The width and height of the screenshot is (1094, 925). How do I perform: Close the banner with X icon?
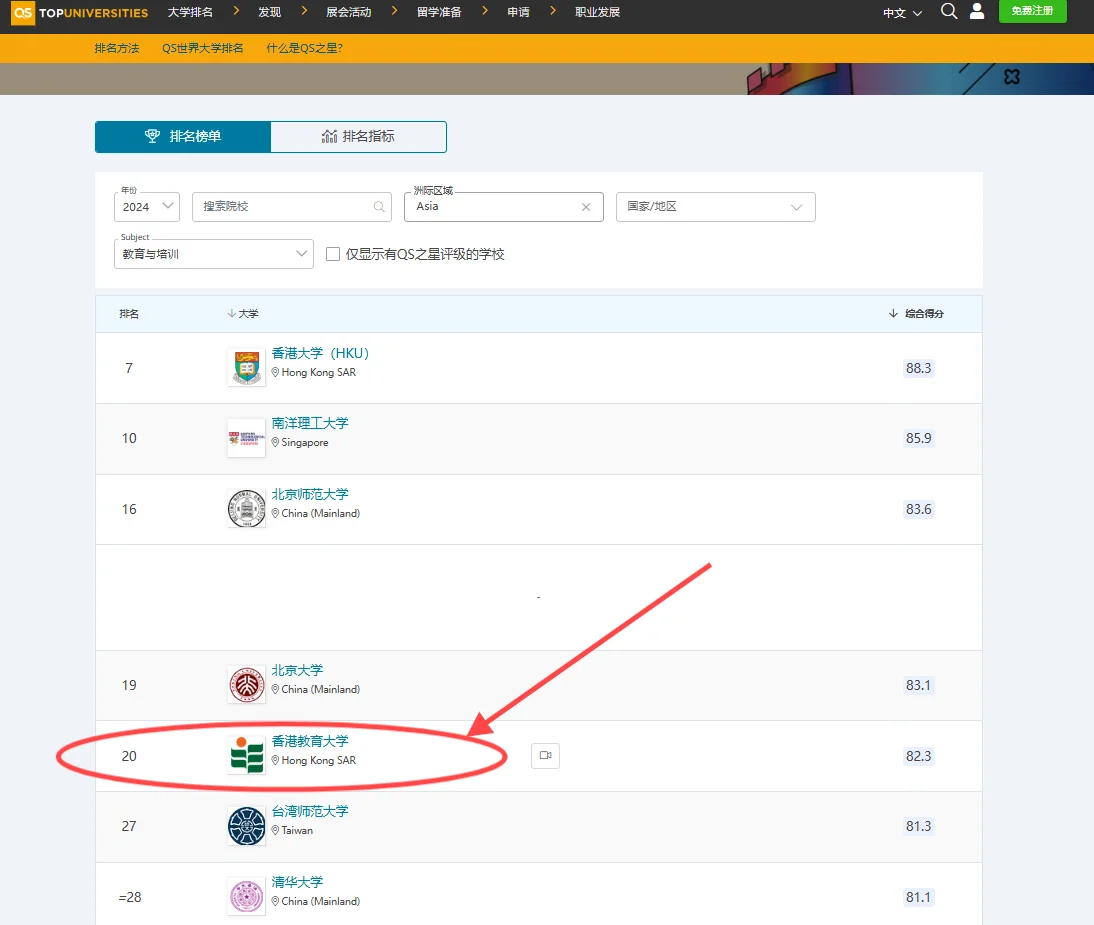(x=1012, y=77)
